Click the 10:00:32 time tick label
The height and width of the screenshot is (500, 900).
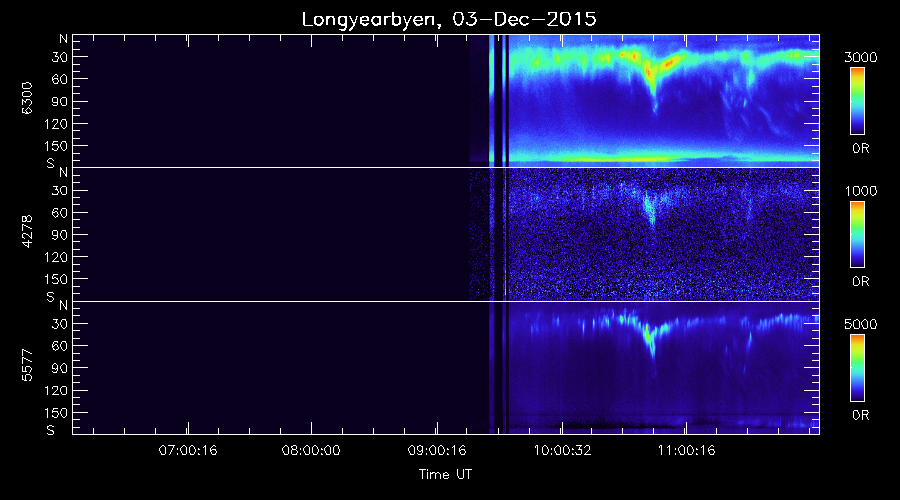[562, 451]
